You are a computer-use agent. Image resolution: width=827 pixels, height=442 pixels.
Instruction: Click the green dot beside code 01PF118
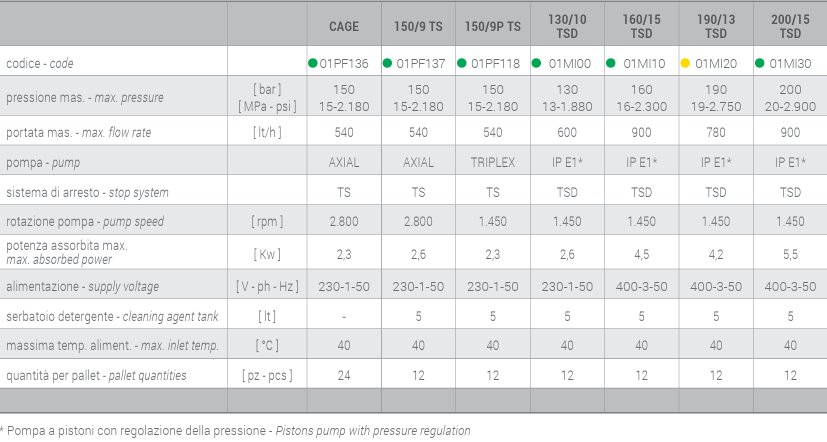(461, 63)
